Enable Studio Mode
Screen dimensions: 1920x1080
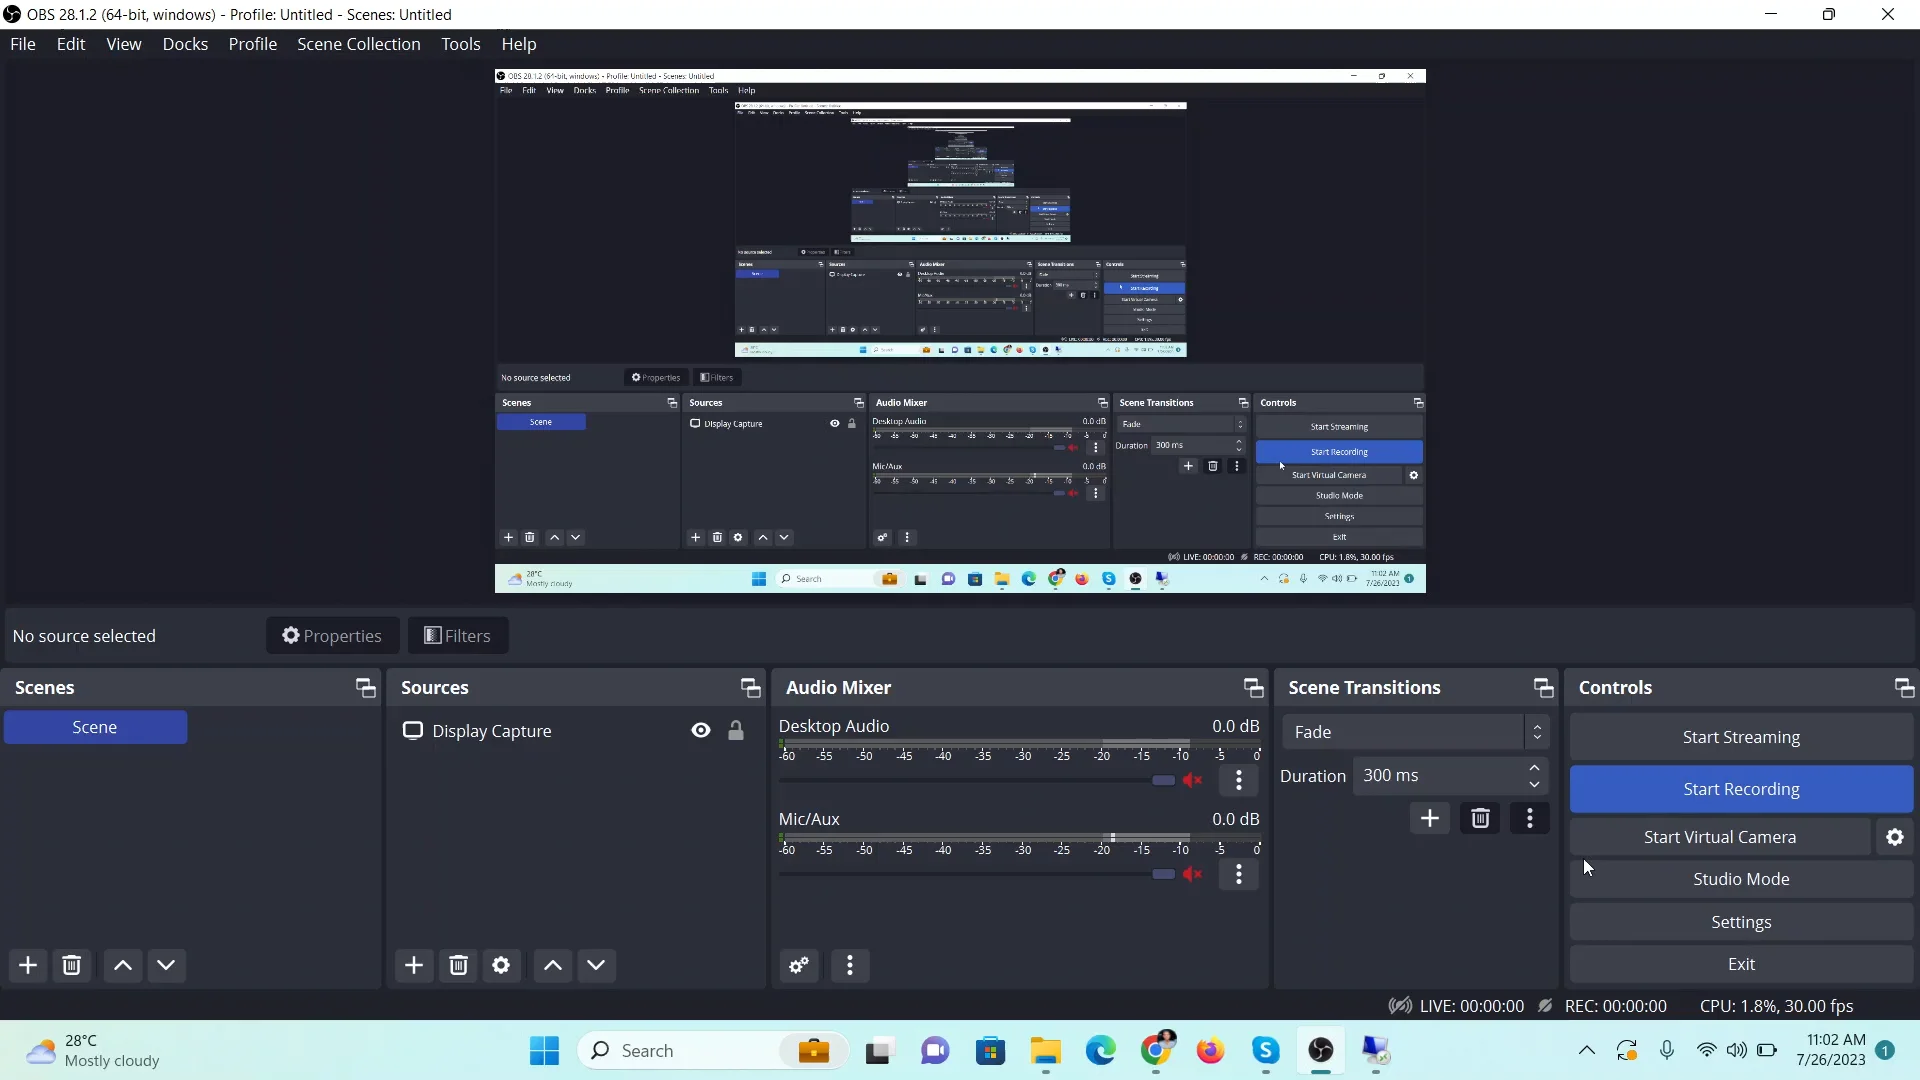(x=1741, y=879)
